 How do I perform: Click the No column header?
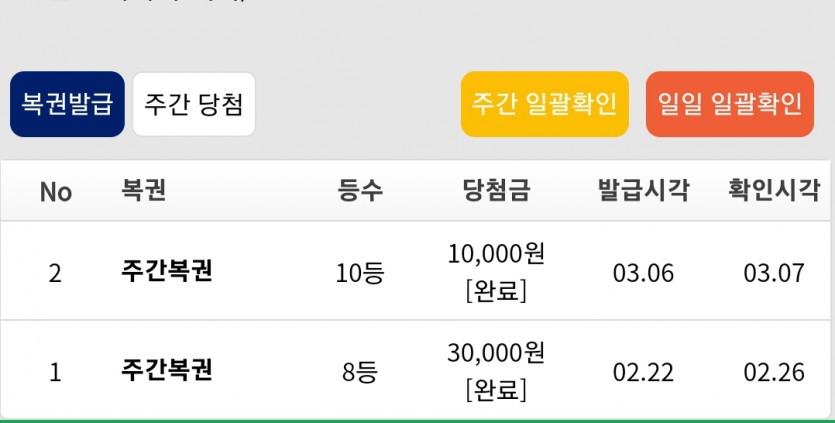tap(56, 191)
